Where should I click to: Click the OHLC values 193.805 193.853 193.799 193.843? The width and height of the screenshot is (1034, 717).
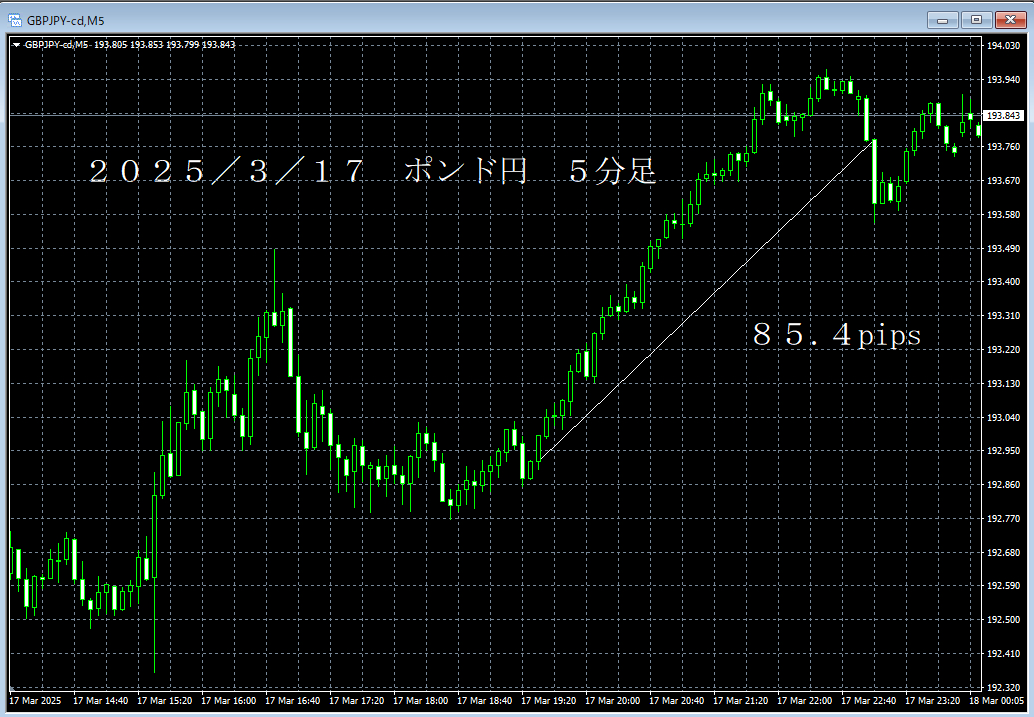click(x=165, y=45)
